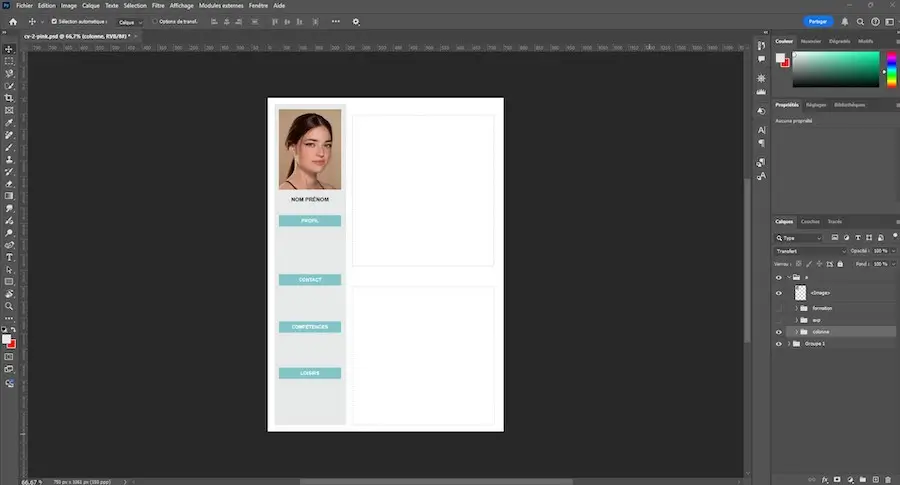This screenshot has height=485, width=900.
Task: Expand the Groupe 1 group
Action: coord(789,344)
